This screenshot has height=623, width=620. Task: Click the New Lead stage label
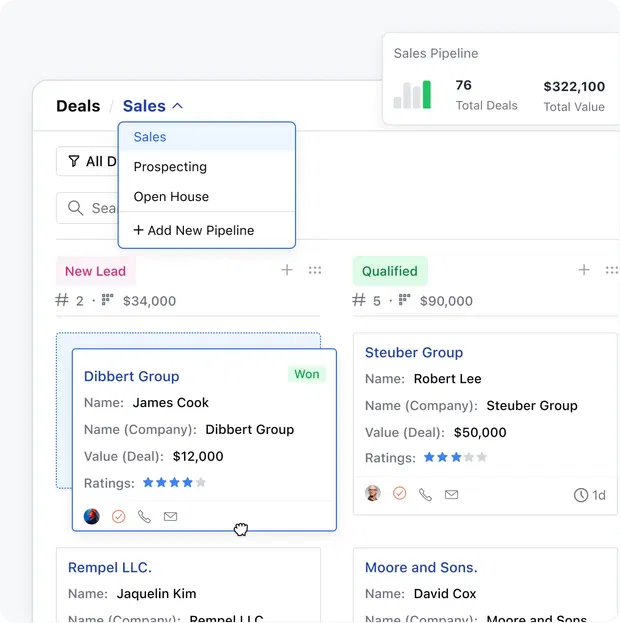[95, 271]
